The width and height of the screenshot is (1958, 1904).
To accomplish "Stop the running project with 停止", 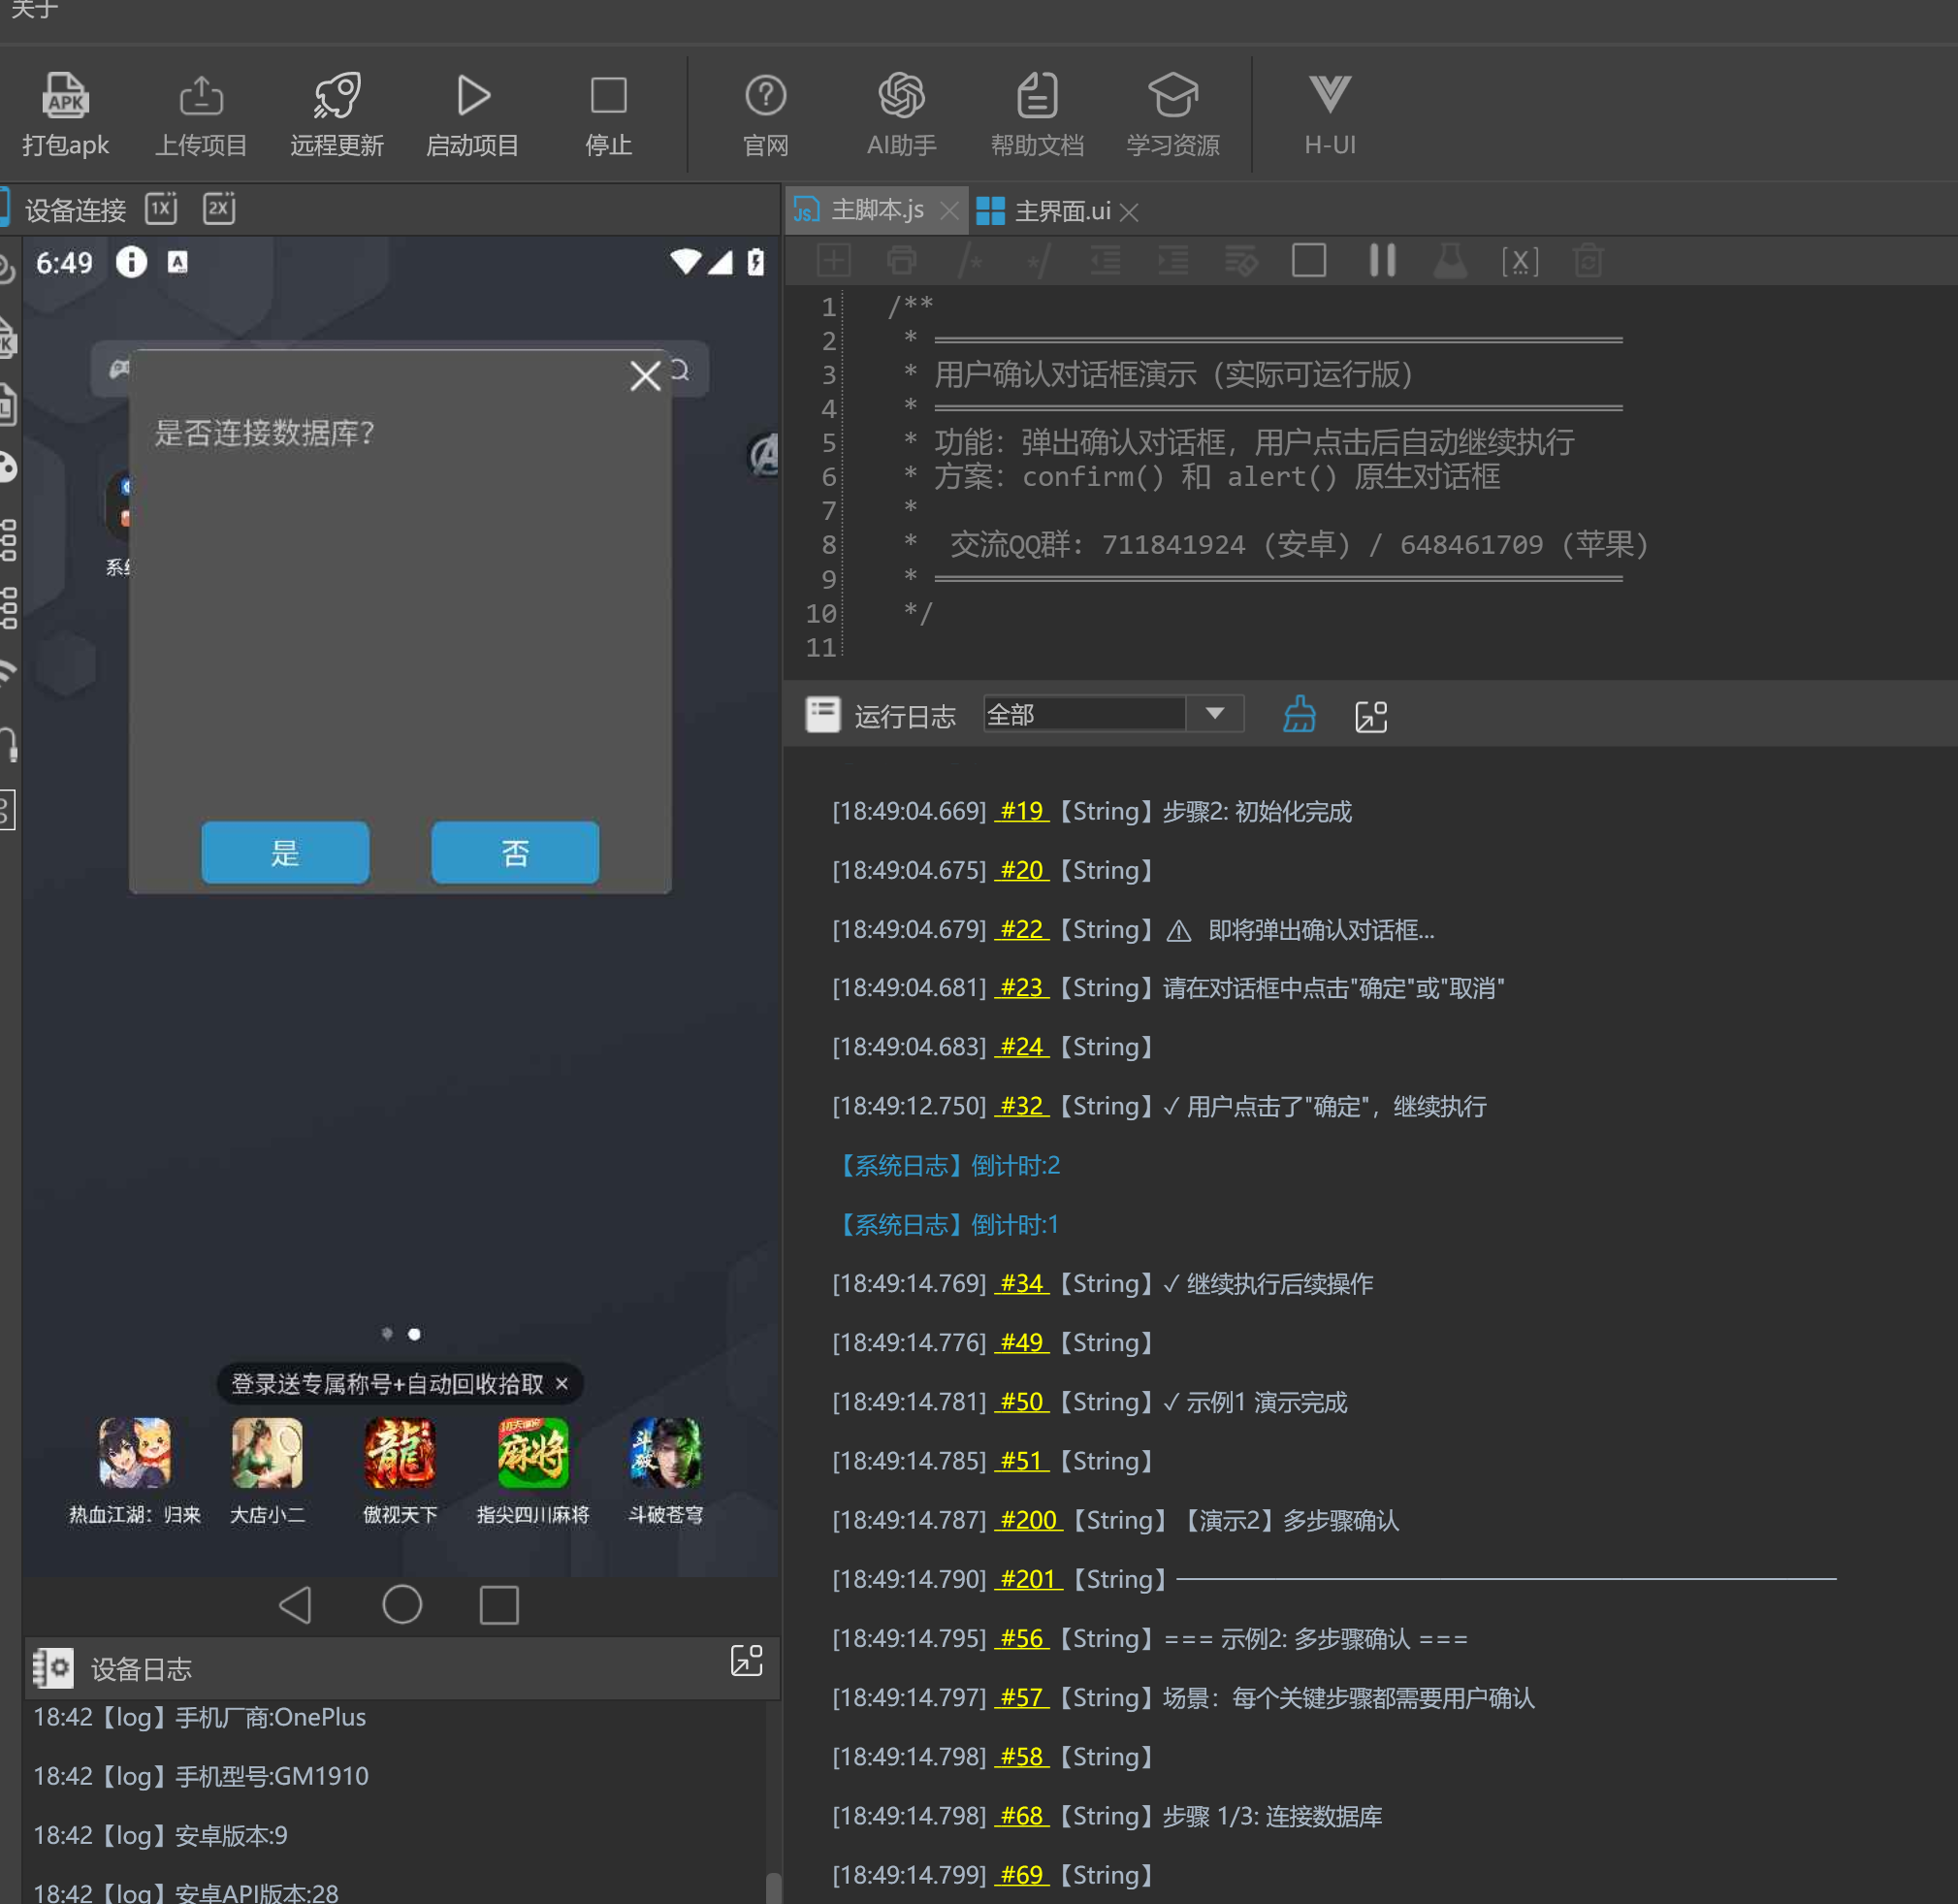I will (609, 115).
